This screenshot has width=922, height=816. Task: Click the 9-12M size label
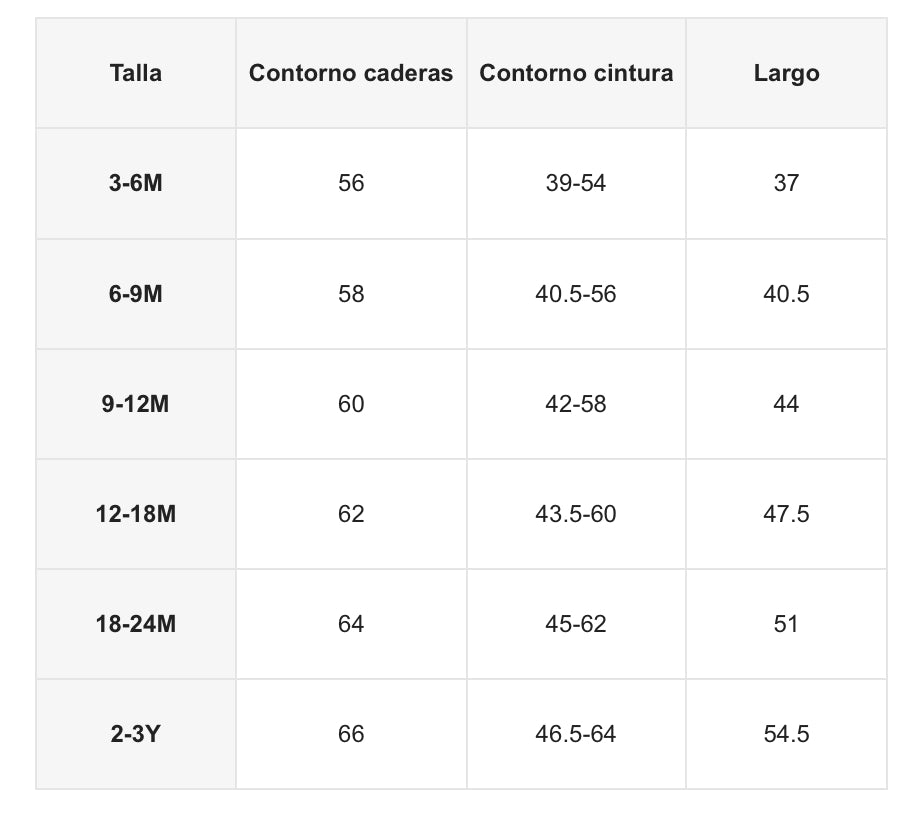click(x=136, y=404)
